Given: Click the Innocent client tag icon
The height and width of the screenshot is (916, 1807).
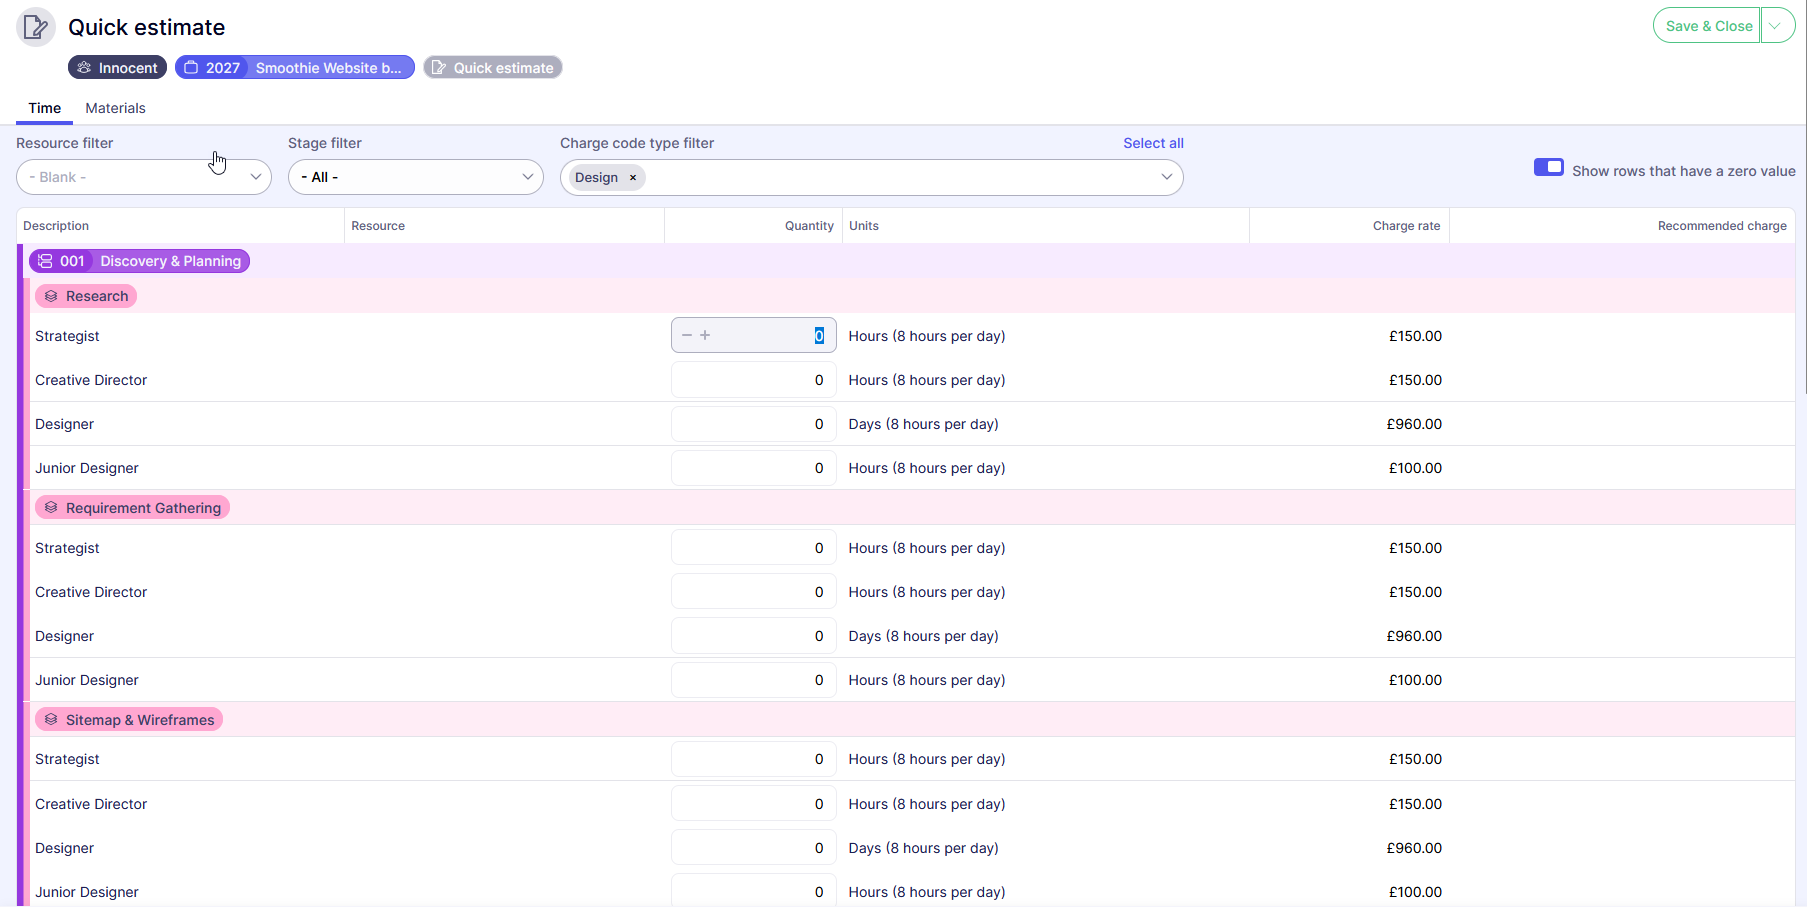Looking at the screenshot, I should point(85,68).
